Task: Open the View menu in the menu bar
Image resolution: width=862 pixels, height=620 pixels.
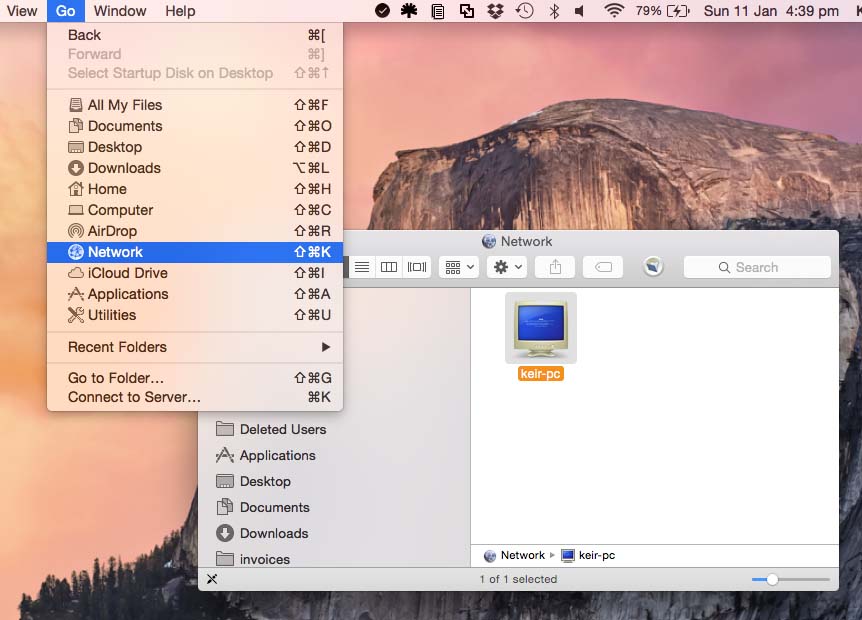Action: (x=21, y=11)
